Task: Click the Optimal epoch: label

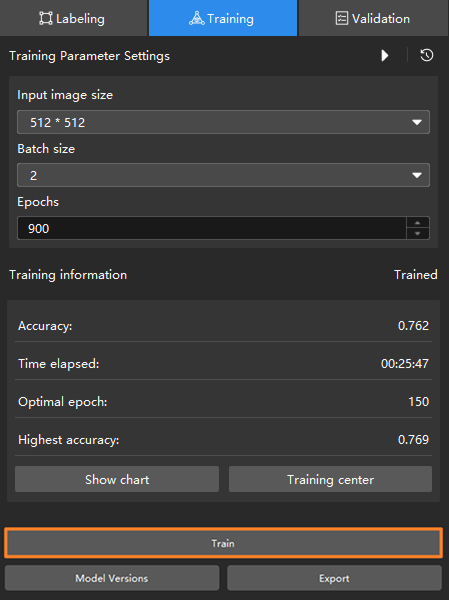Action: tap(63, 402)
